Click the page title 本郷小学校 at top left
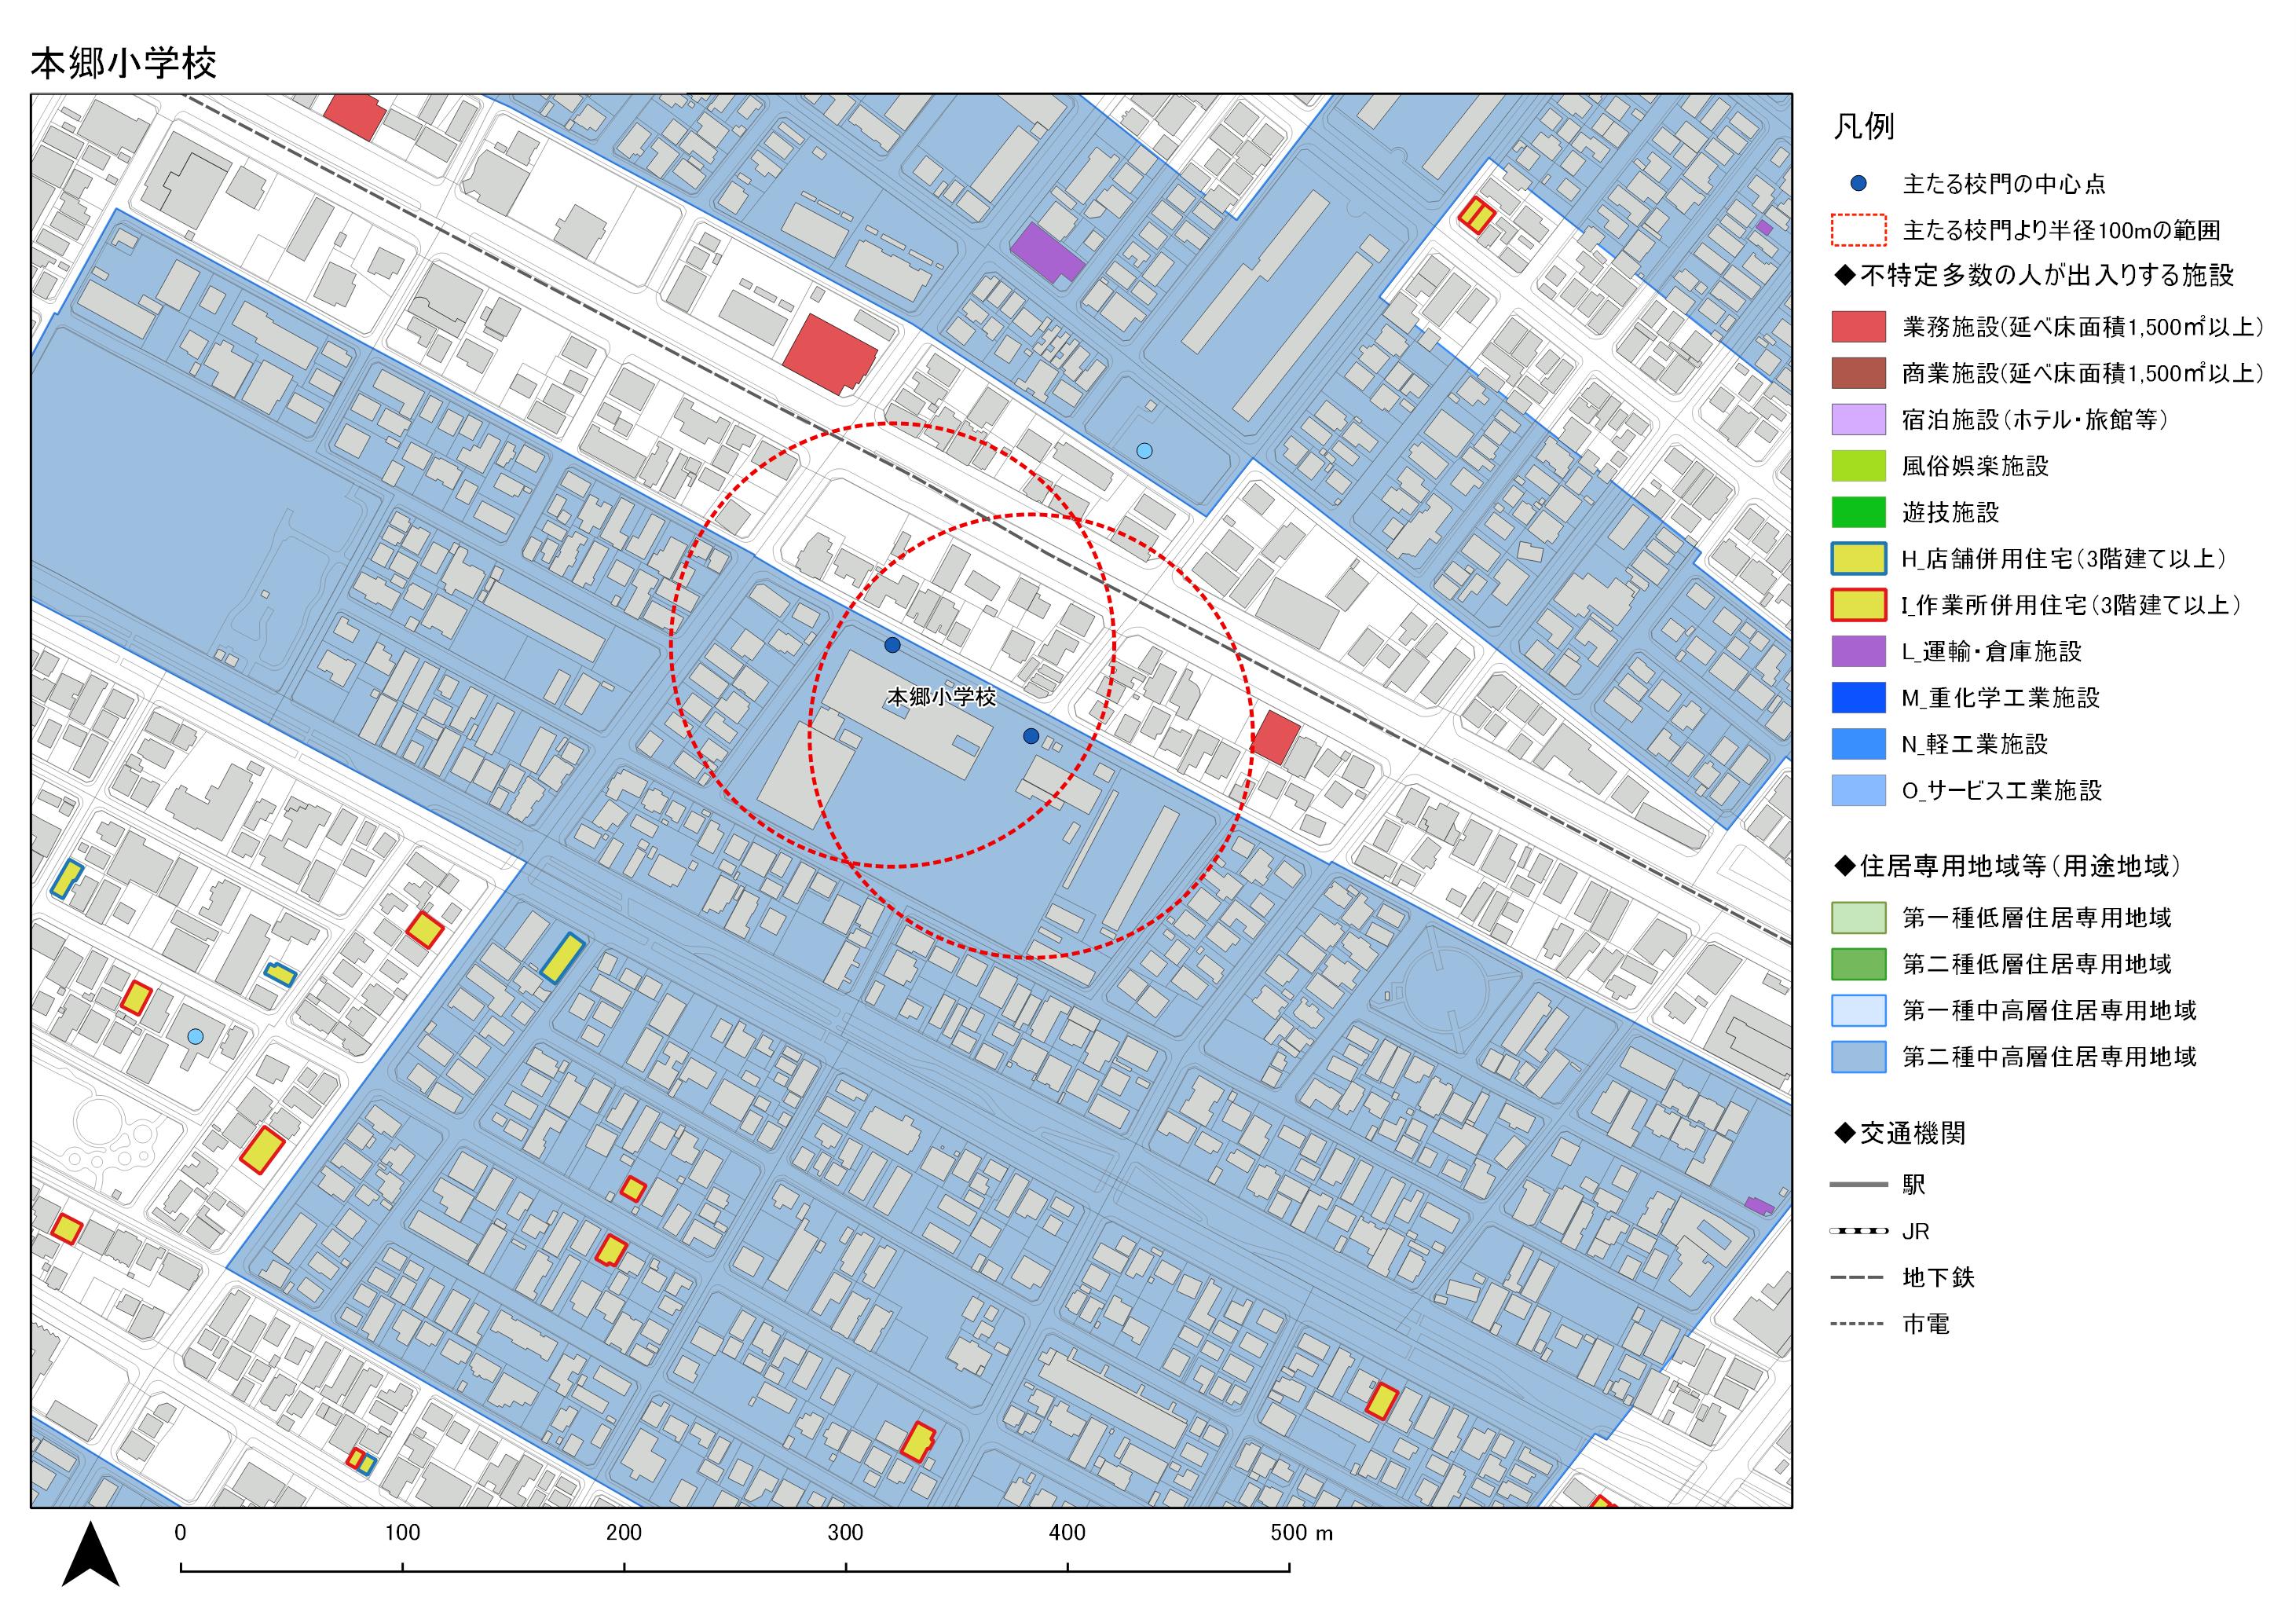 (124, 63)
